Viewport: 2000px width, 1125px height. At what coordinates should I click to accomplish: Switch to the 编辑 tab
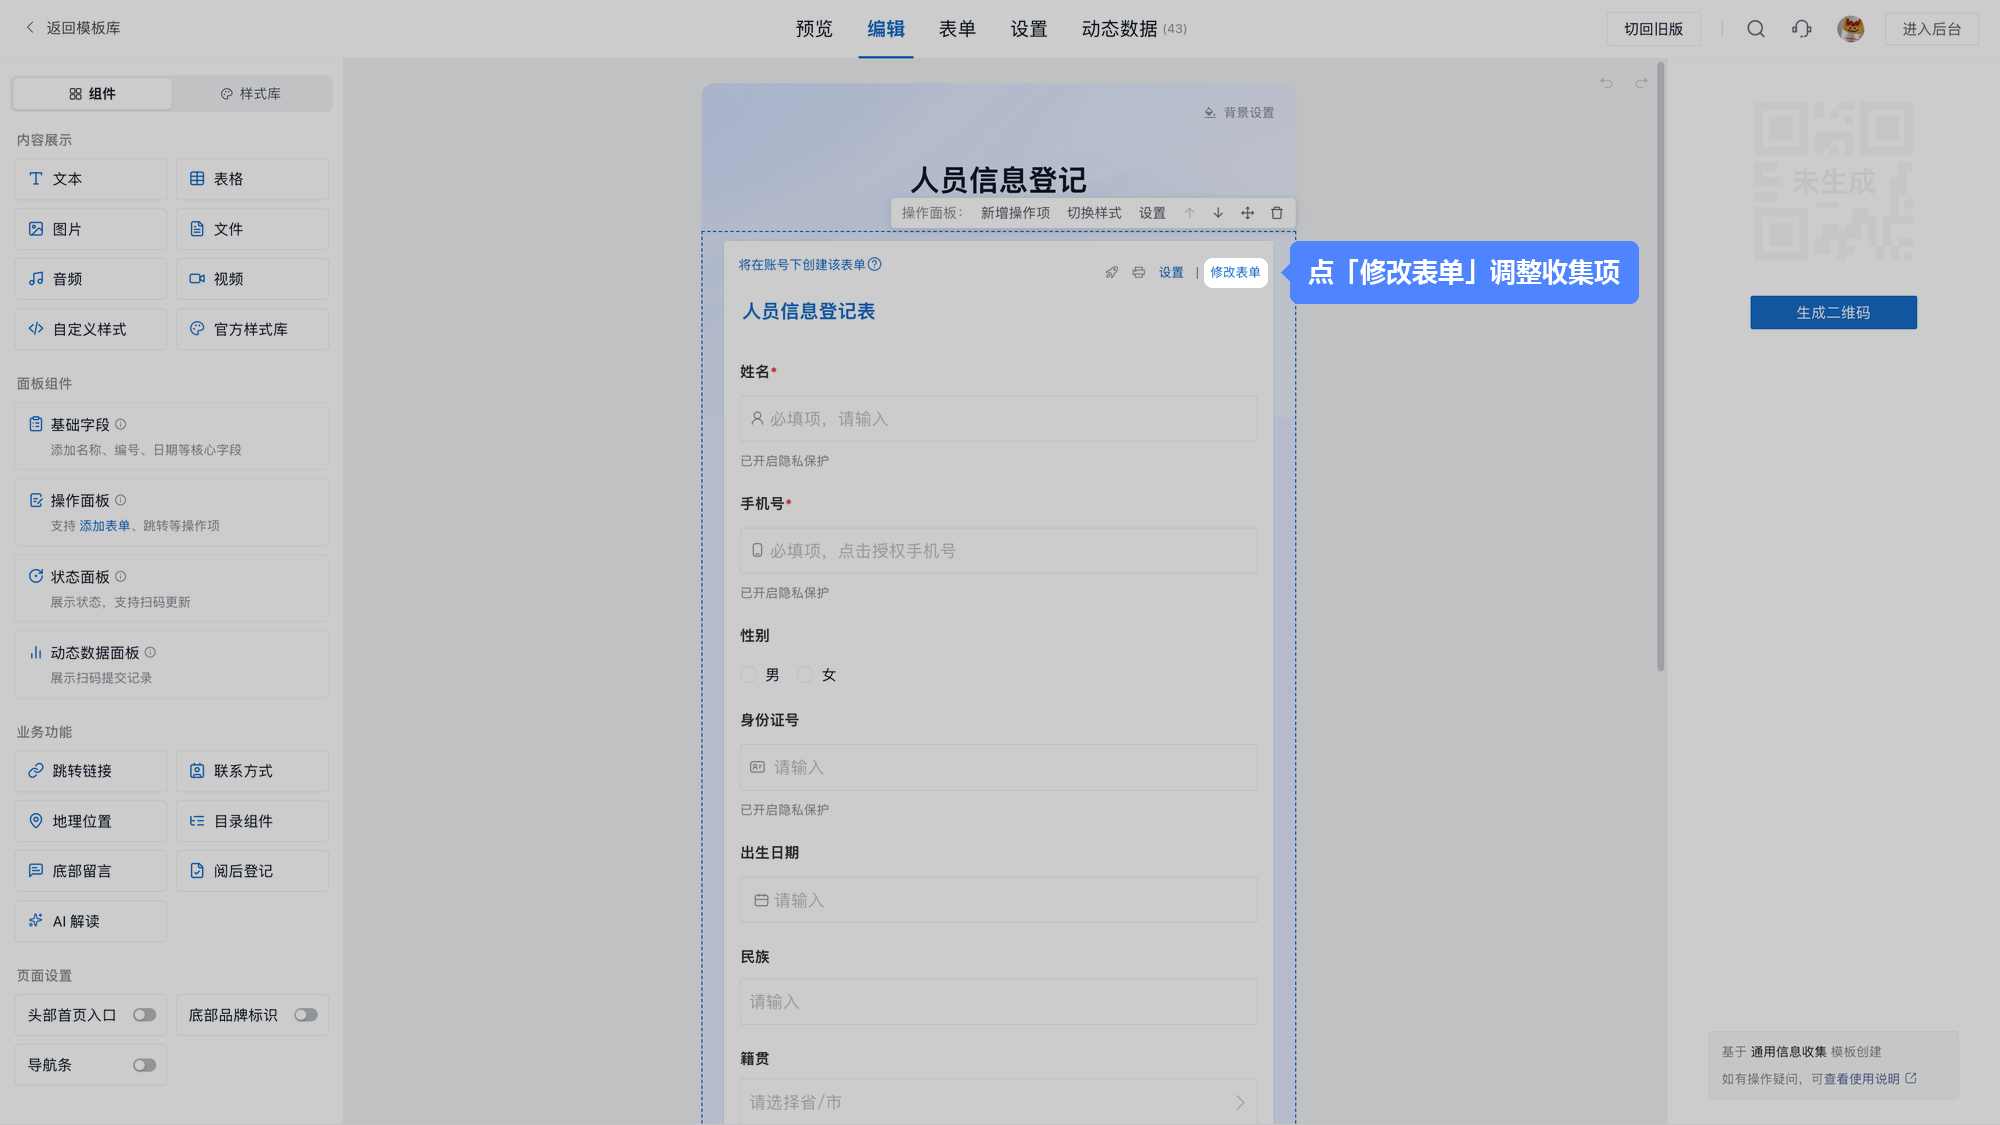coord(886,29)
